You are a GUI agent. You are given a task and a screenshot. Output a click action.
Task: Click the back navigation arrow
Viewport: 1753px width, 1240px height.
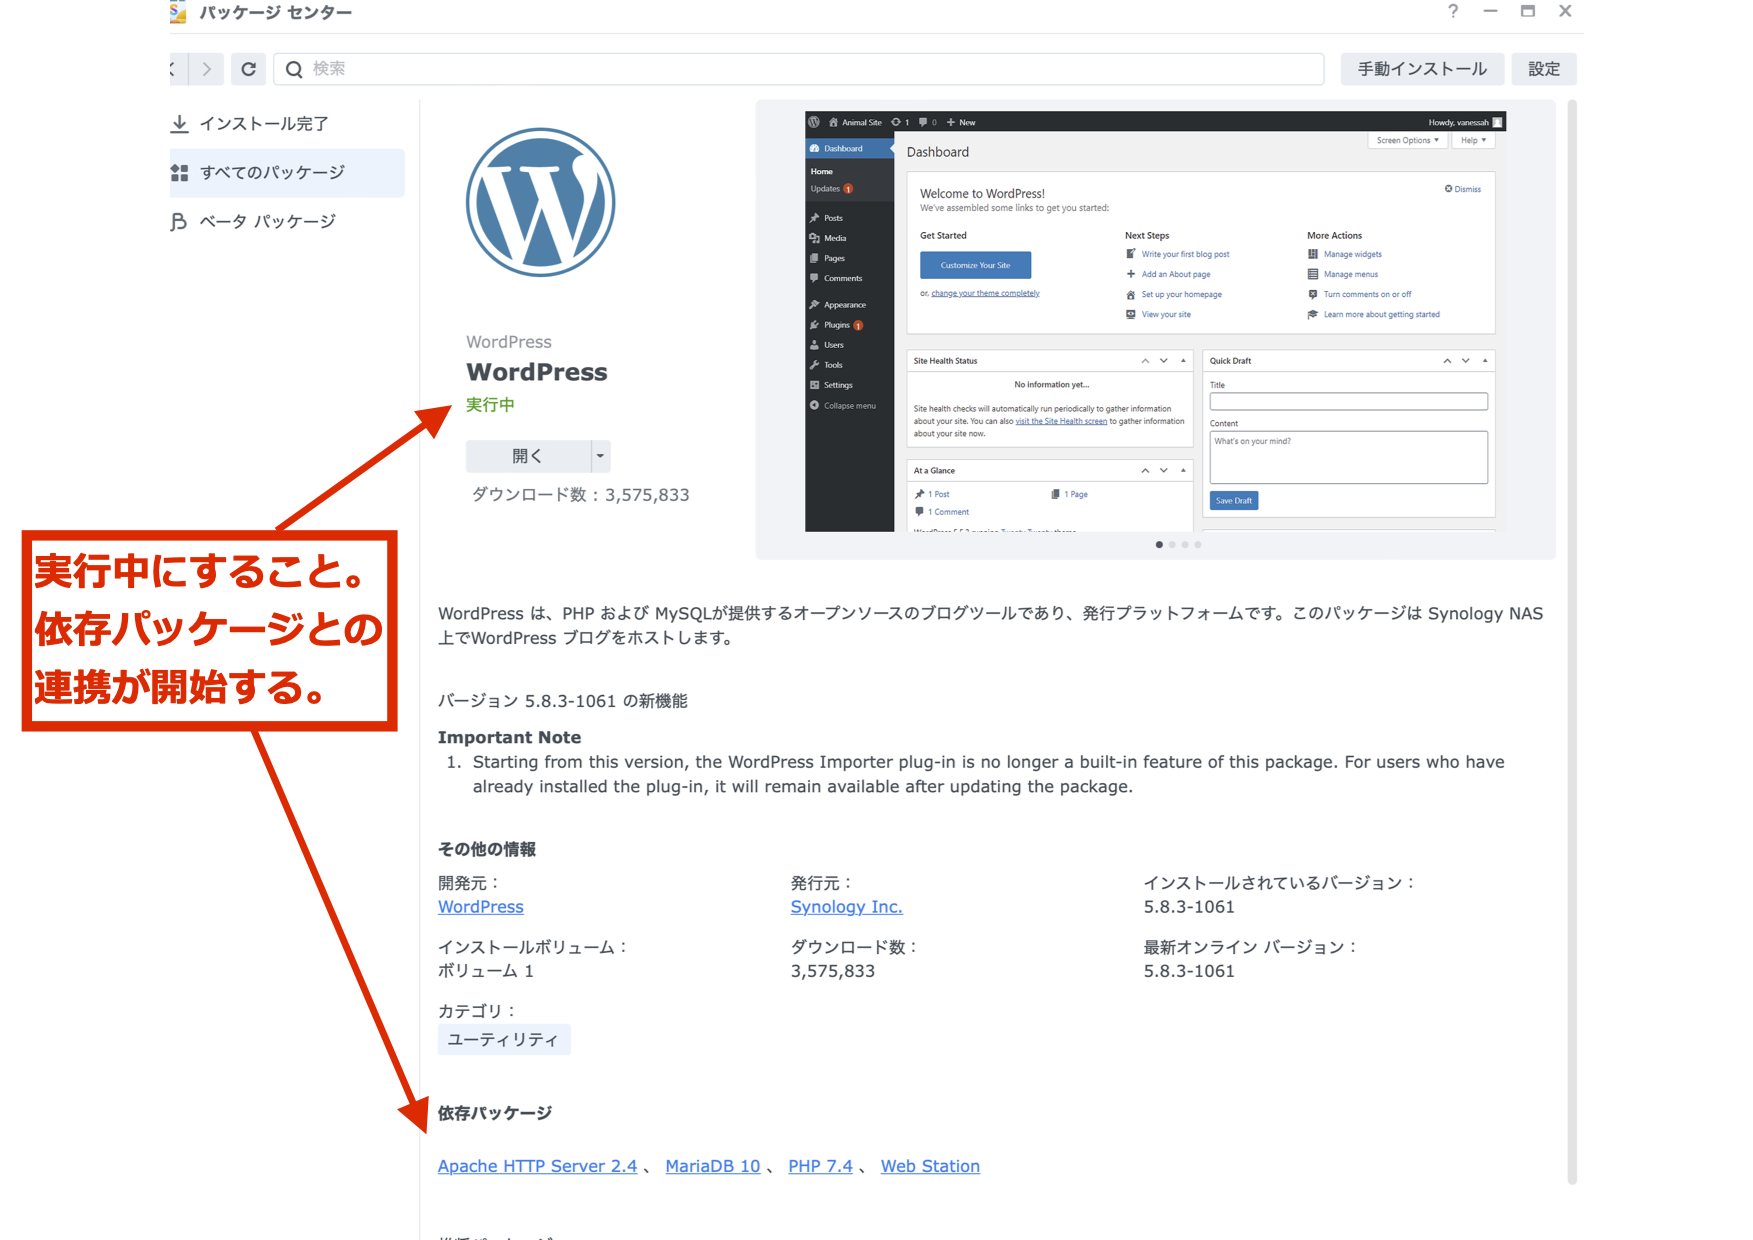point(174,69)
